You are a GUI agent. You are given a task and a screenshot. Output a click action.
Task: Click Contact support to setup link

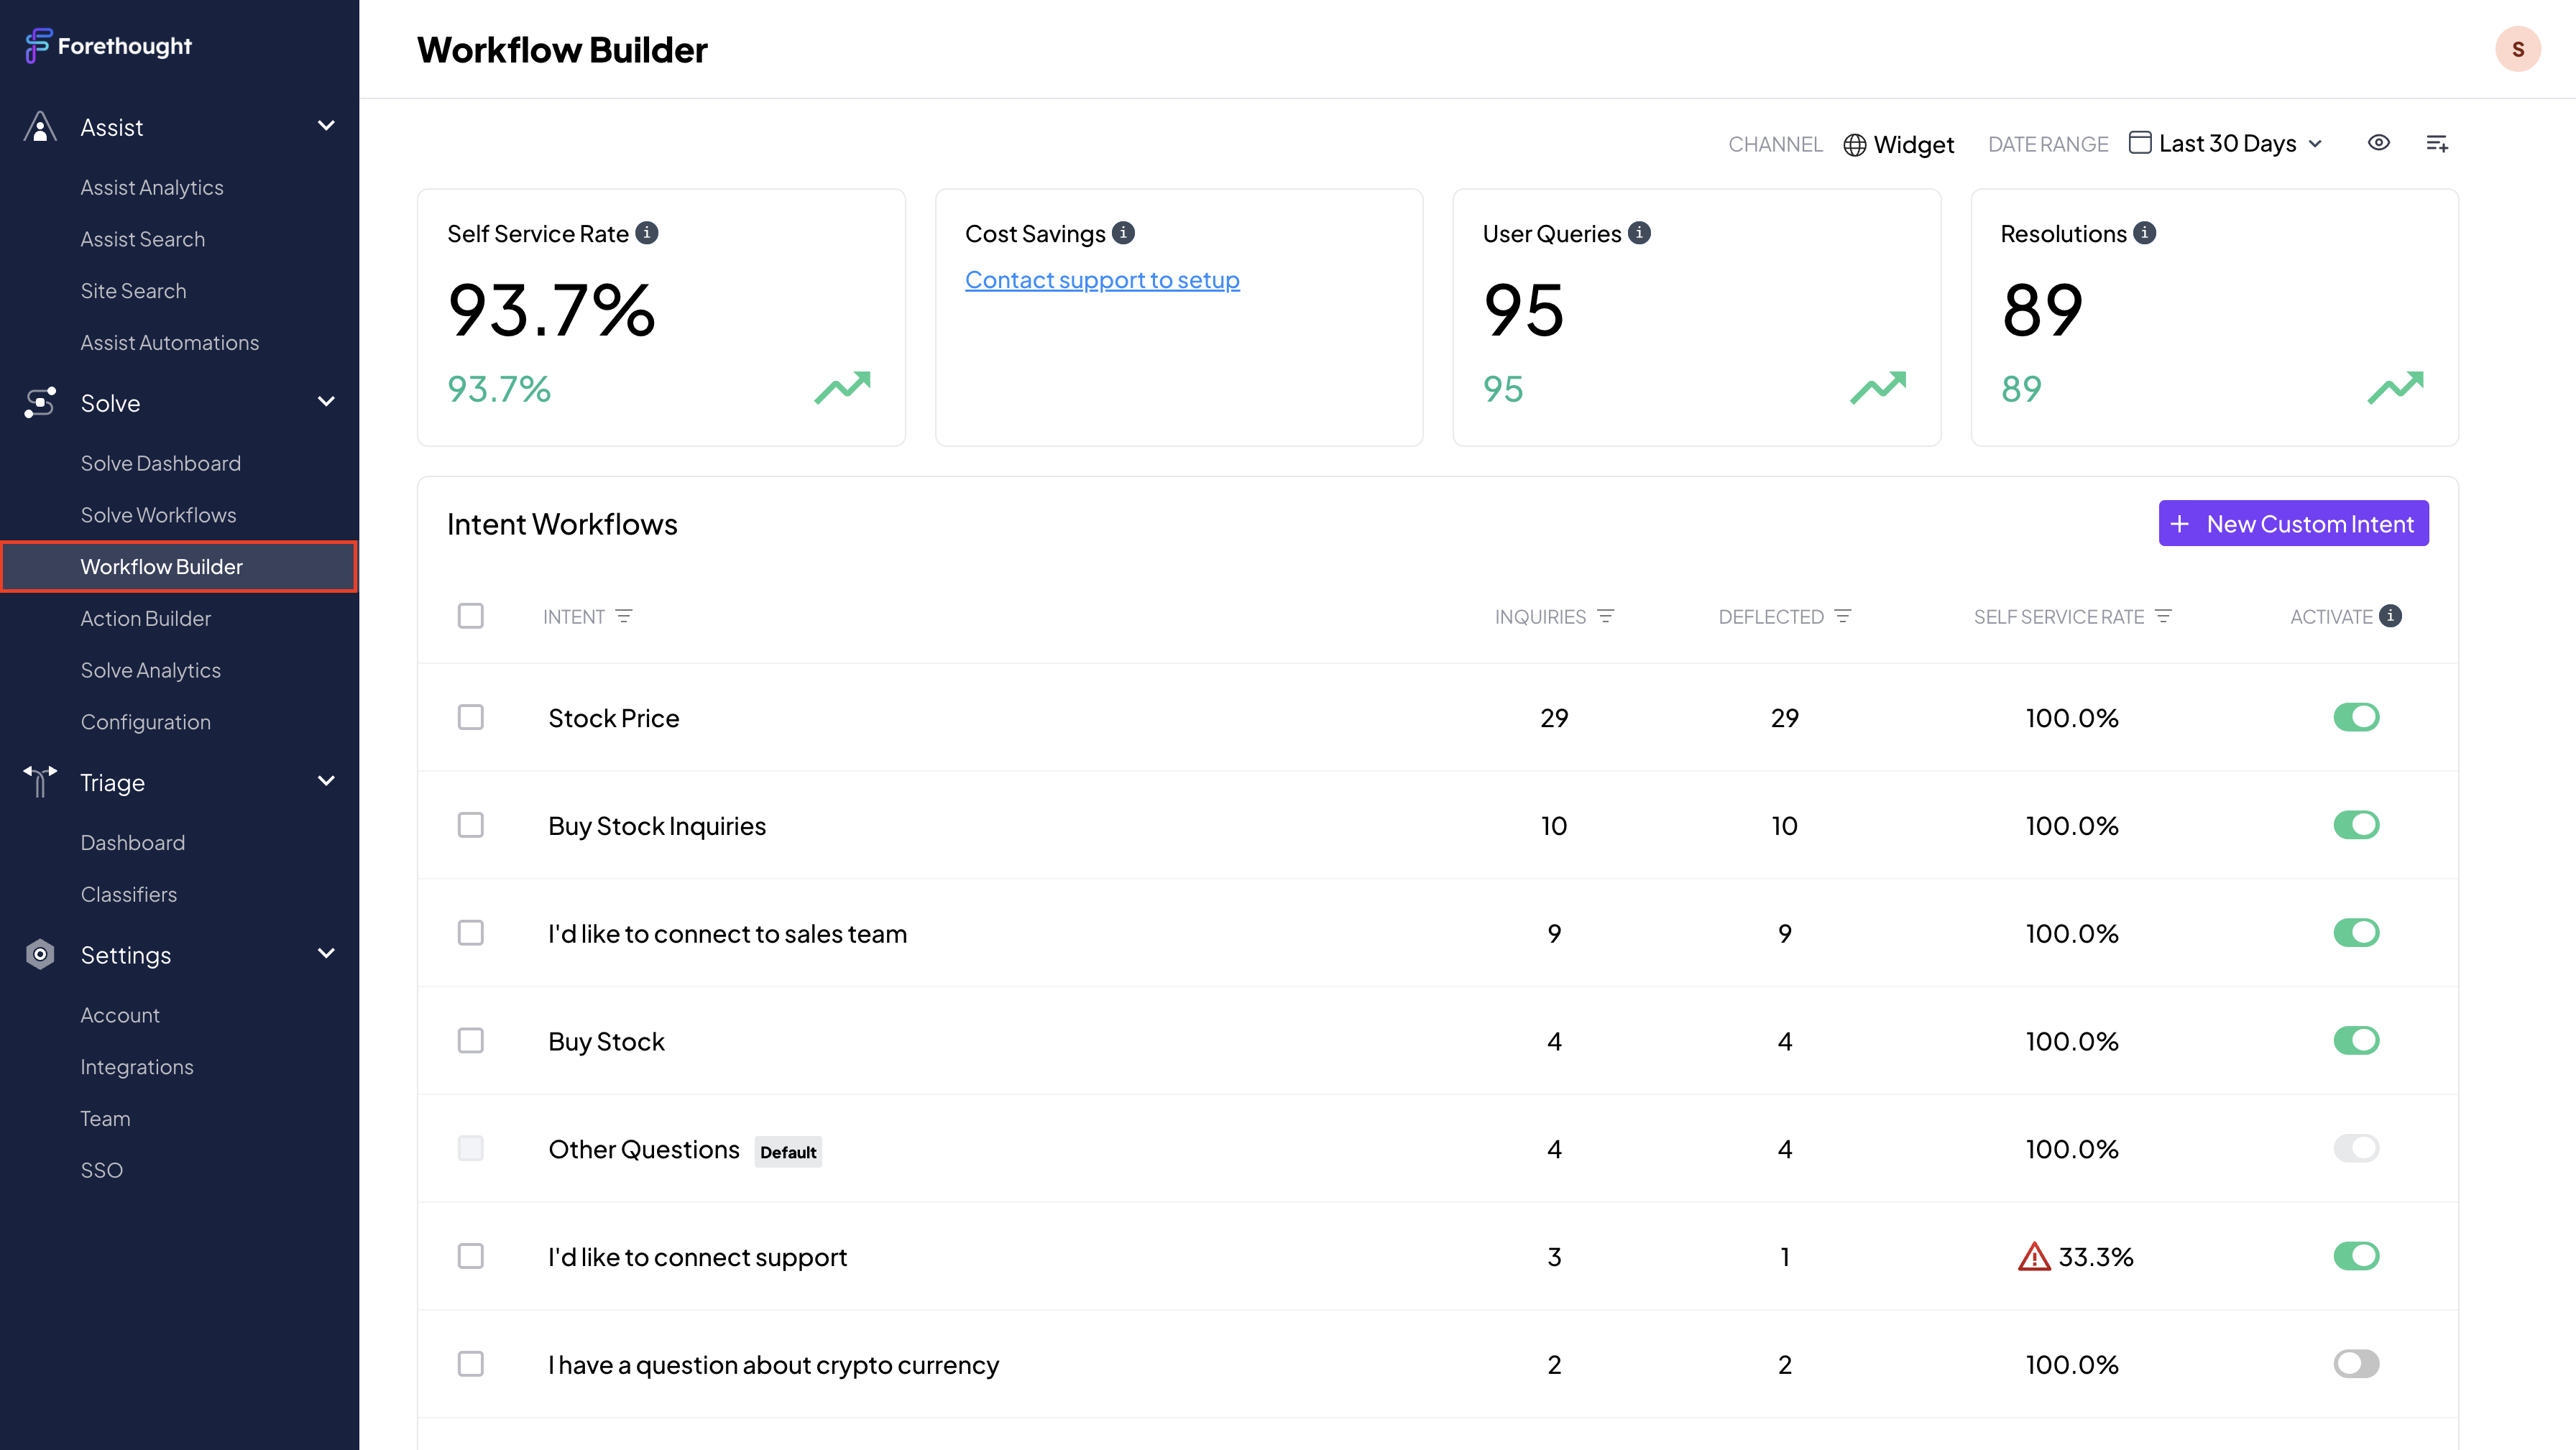1102,281
